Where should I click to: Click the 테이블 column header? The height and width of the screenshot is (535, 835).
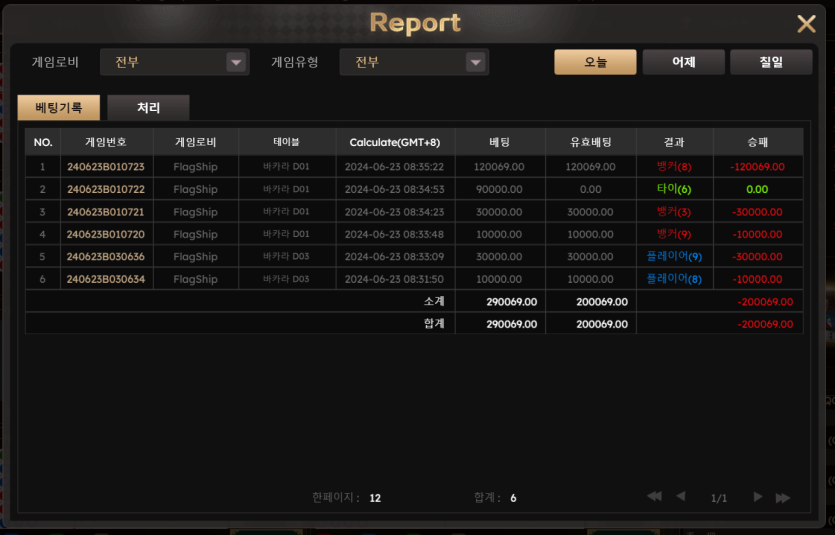pyautogui.click(x=286, y=142)
